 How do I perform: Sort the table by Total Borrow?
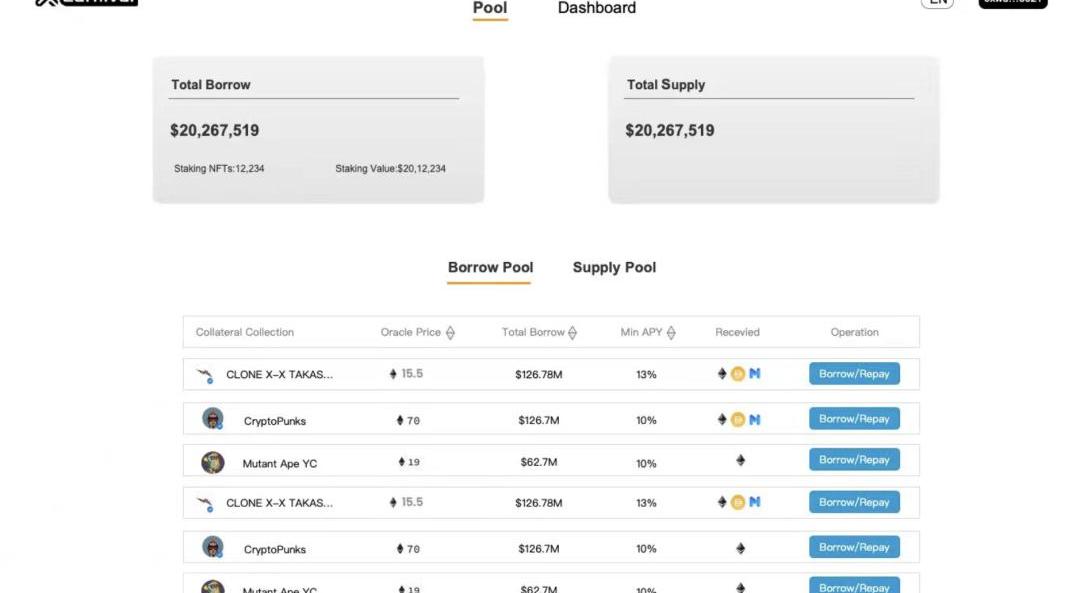click(x=572, y=333)
